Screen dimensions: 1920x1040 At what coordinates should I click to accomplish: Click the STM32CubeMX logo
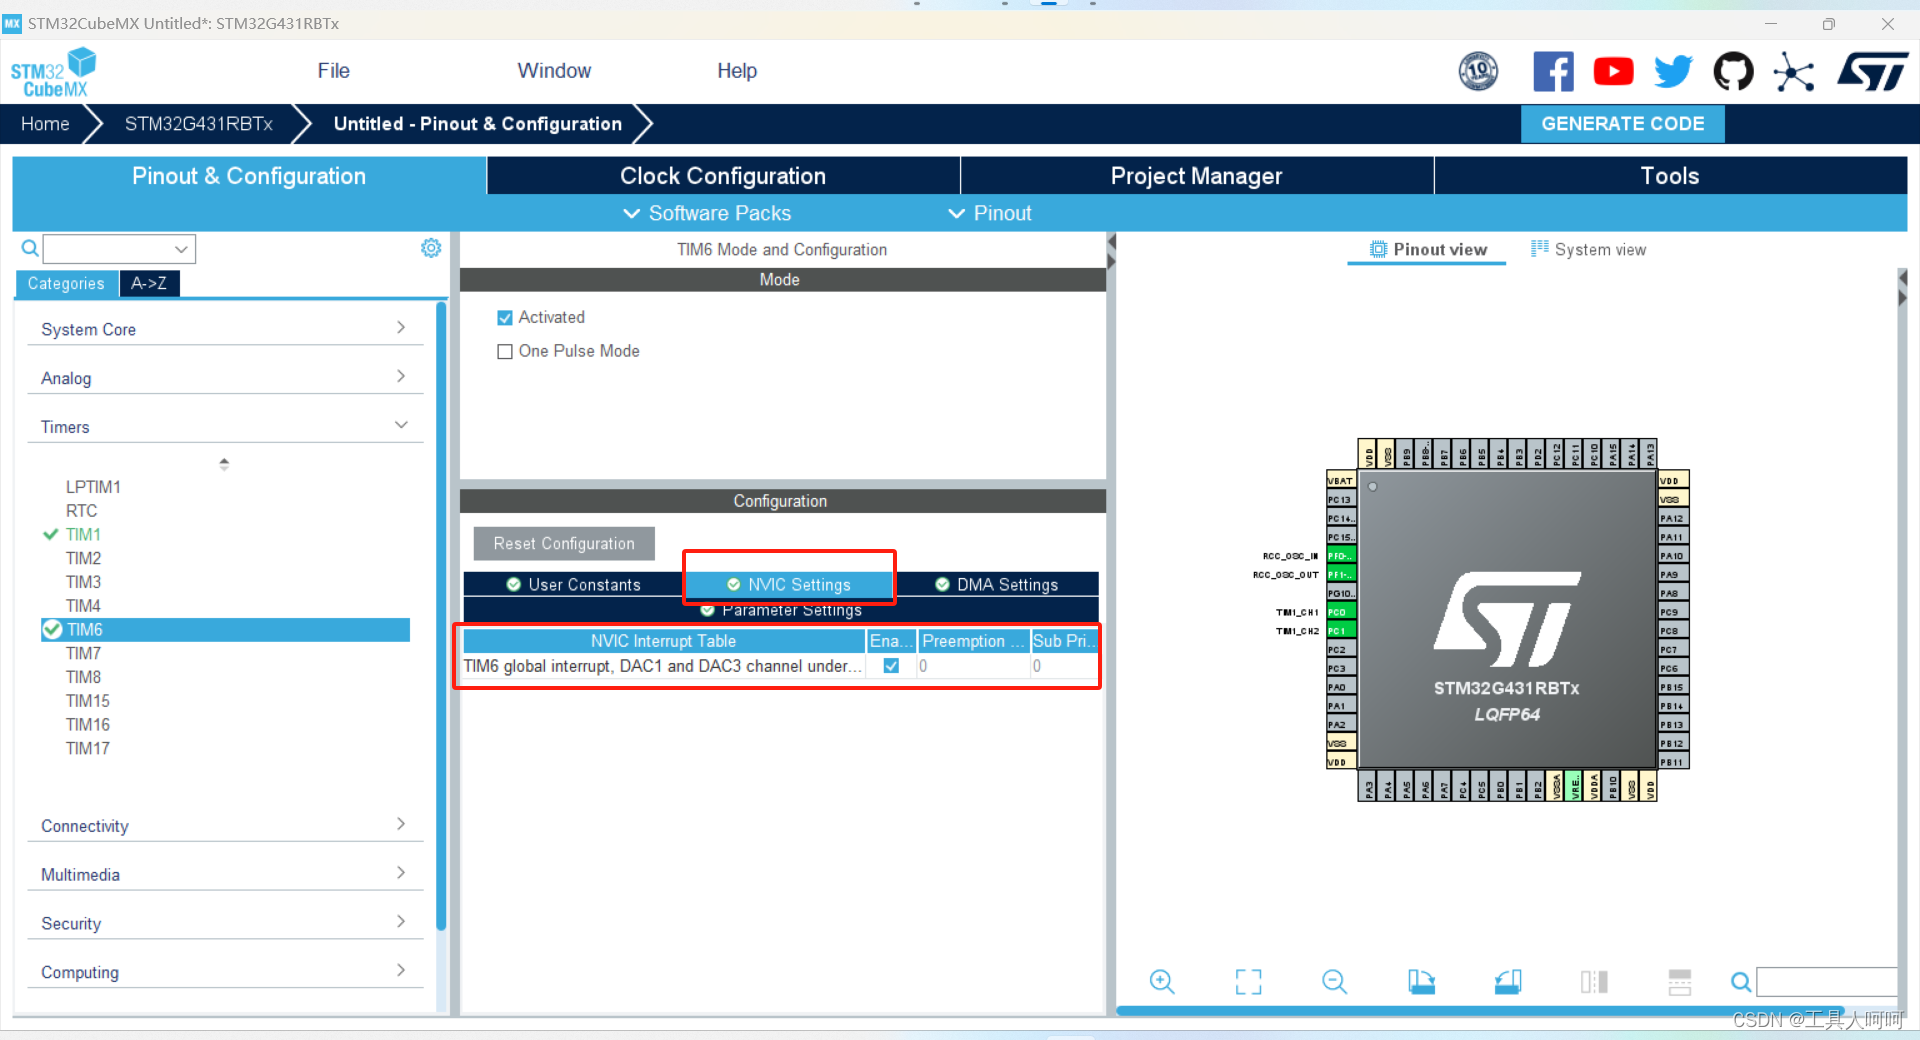point(53,73)
